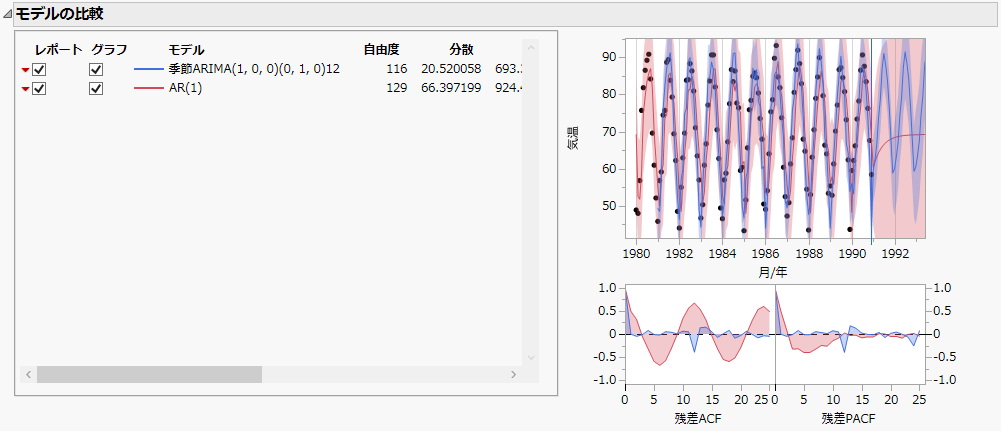Collapse the モデルの比較 disclosure triangle
This screenshot has width=1001, height=431.
click(8, 13)
